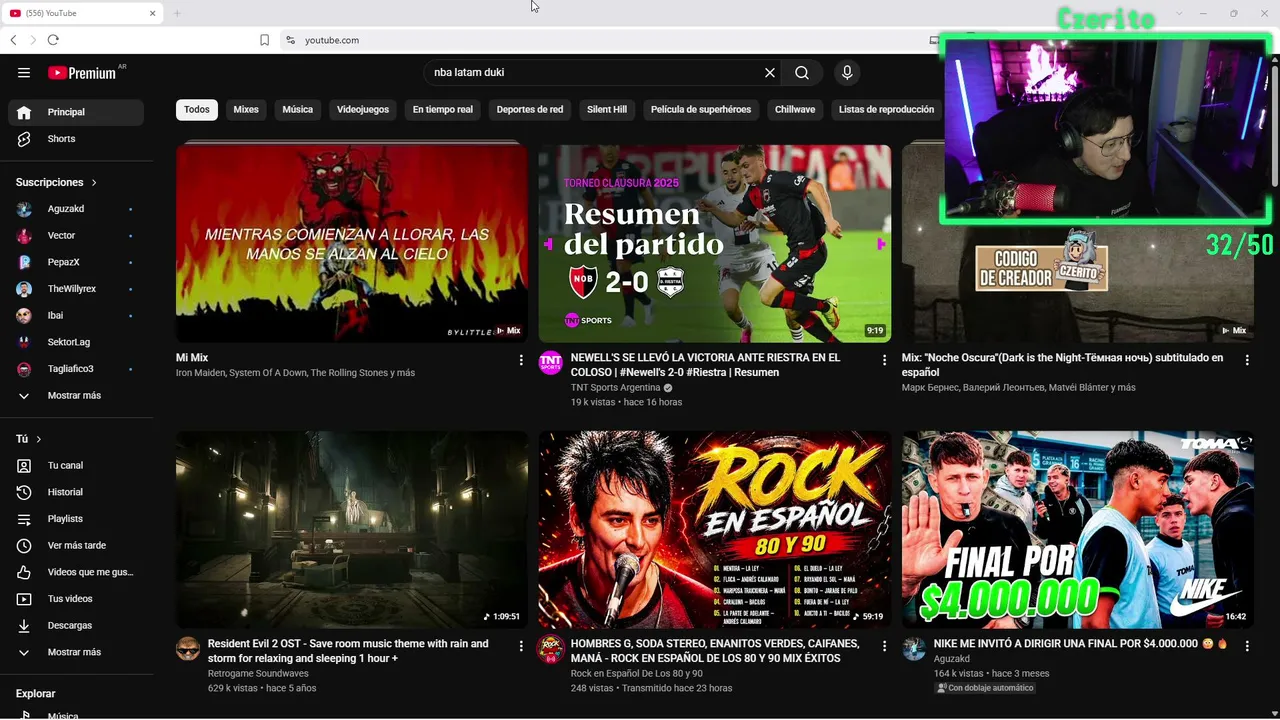Open options menu for Newell's resumen video
Viewport: 1280px width, 720px height.
tap(884, 360)
